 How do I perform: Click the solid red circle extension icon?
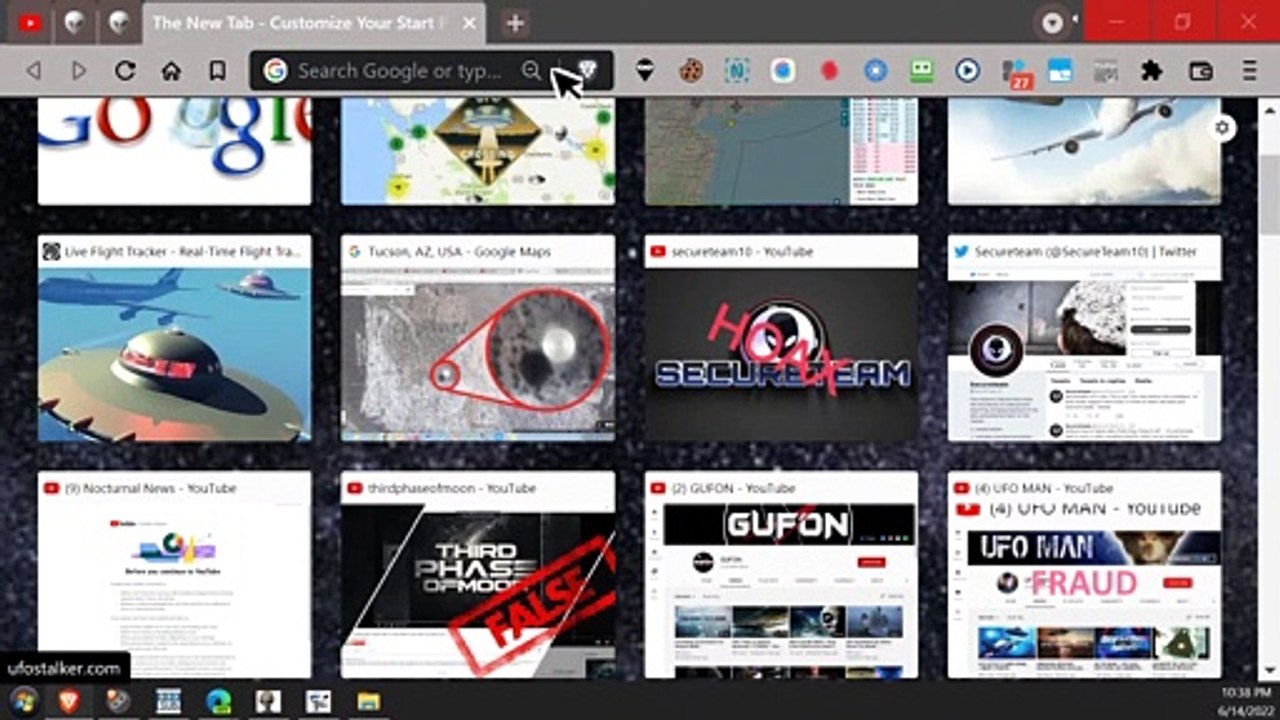coord(829,70)
